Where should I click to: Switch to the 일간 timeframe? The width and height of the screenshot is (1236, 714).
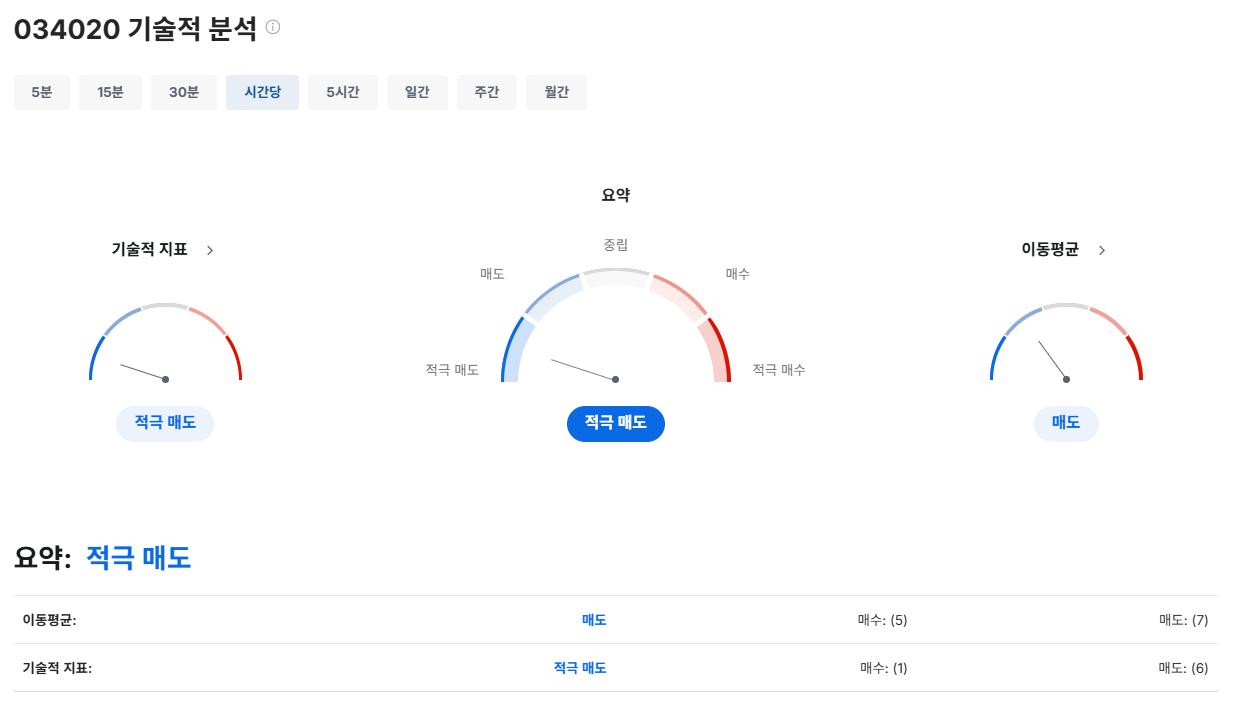[x=417, y=91]
